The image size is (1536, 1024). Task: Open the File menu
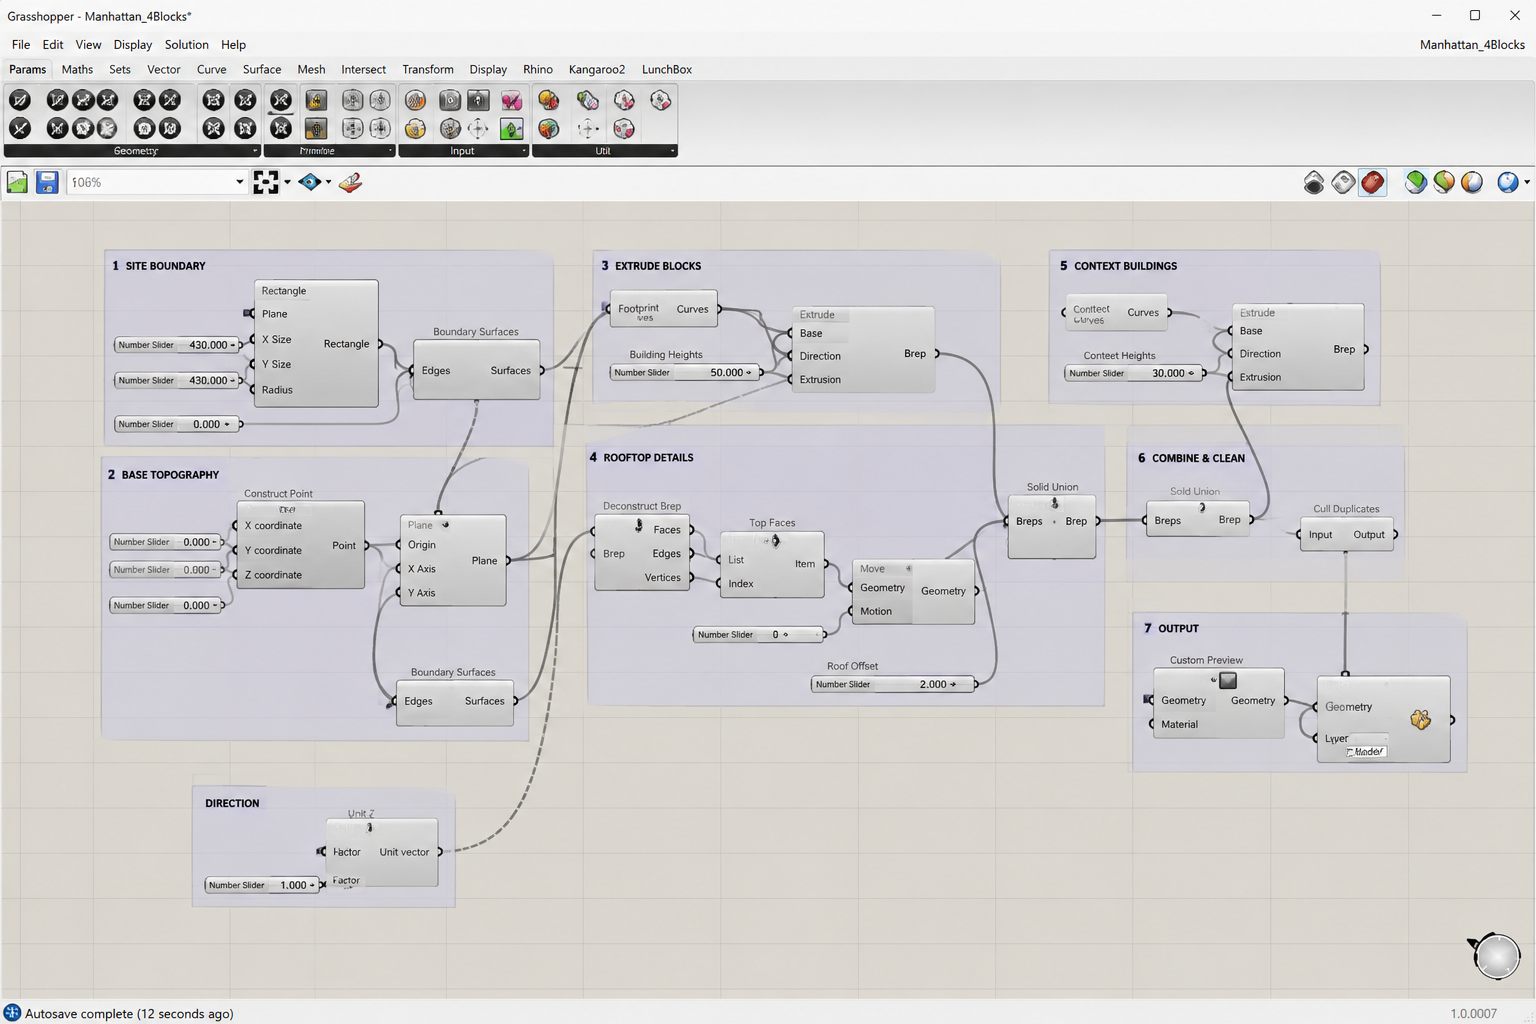(x=21, y=45)
